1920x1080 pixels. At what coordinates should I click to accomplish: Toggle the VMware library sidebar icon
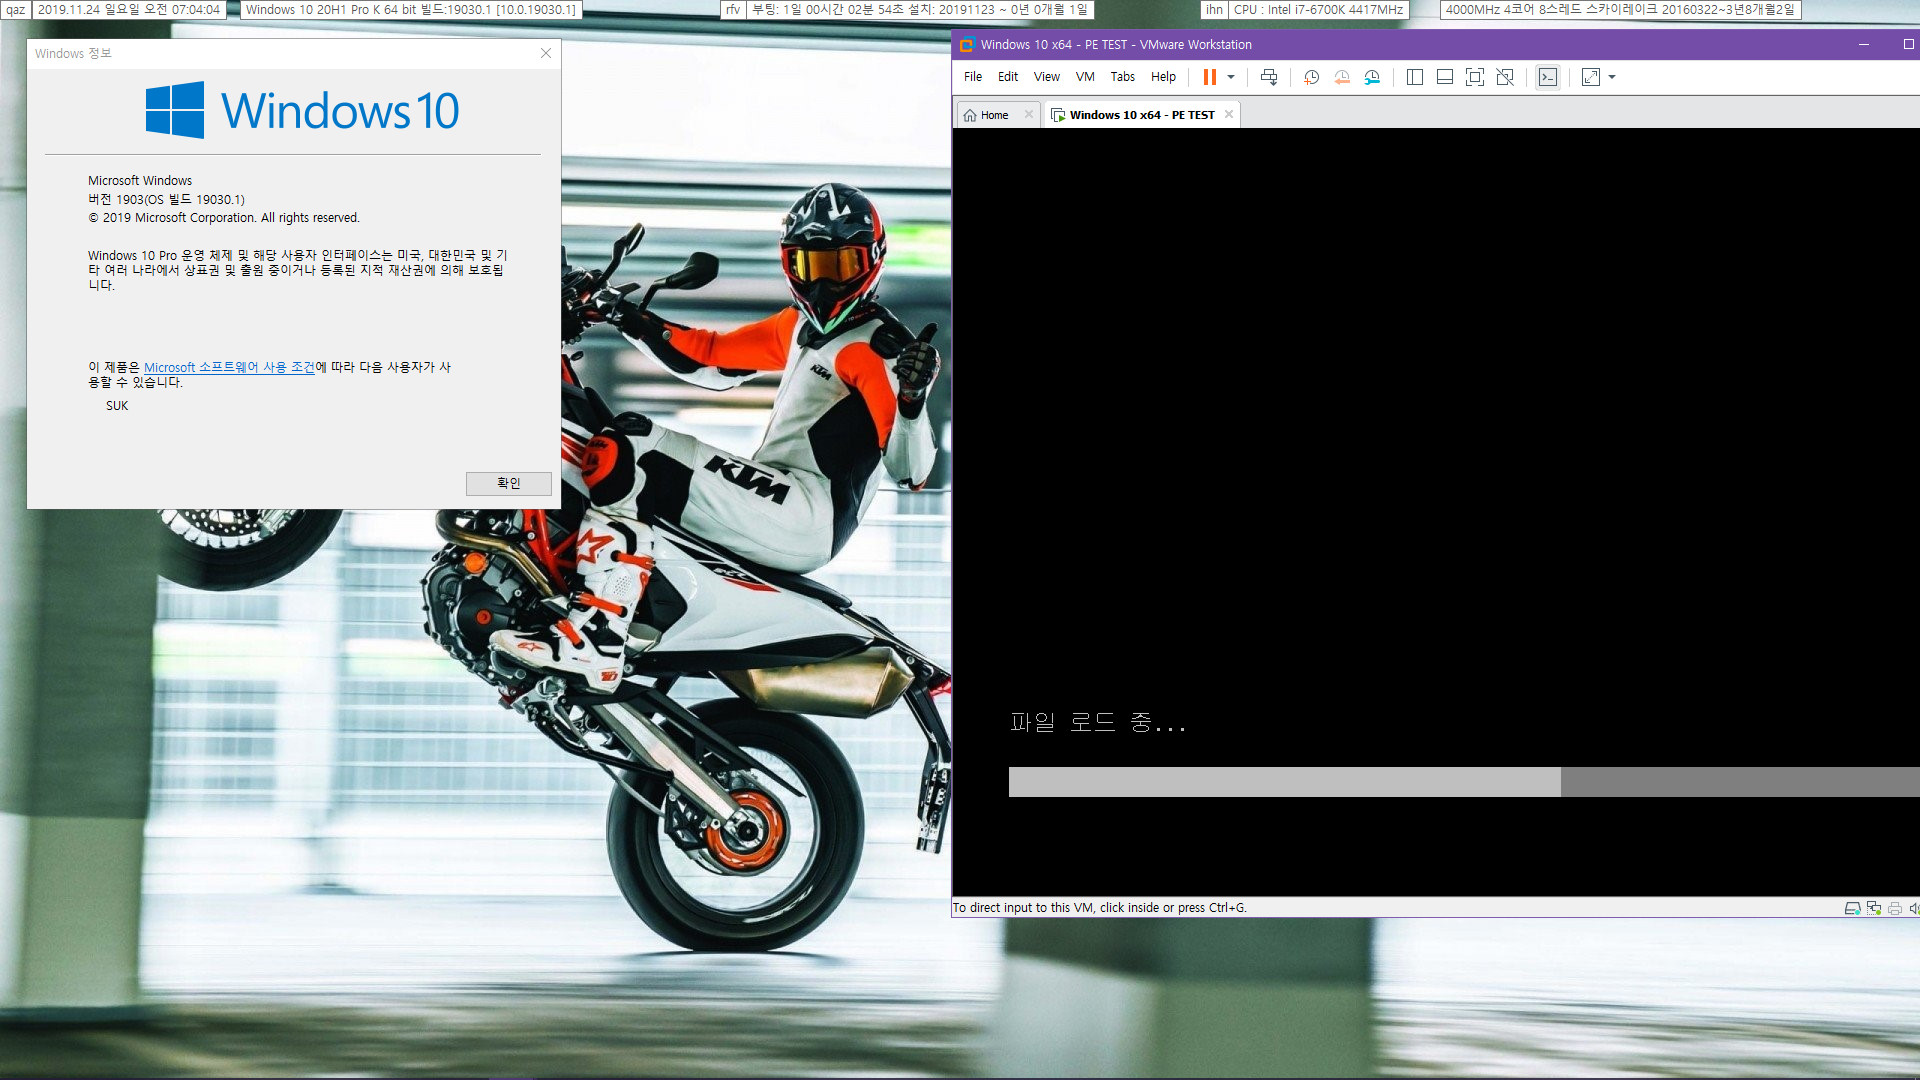coord(1415,77)
